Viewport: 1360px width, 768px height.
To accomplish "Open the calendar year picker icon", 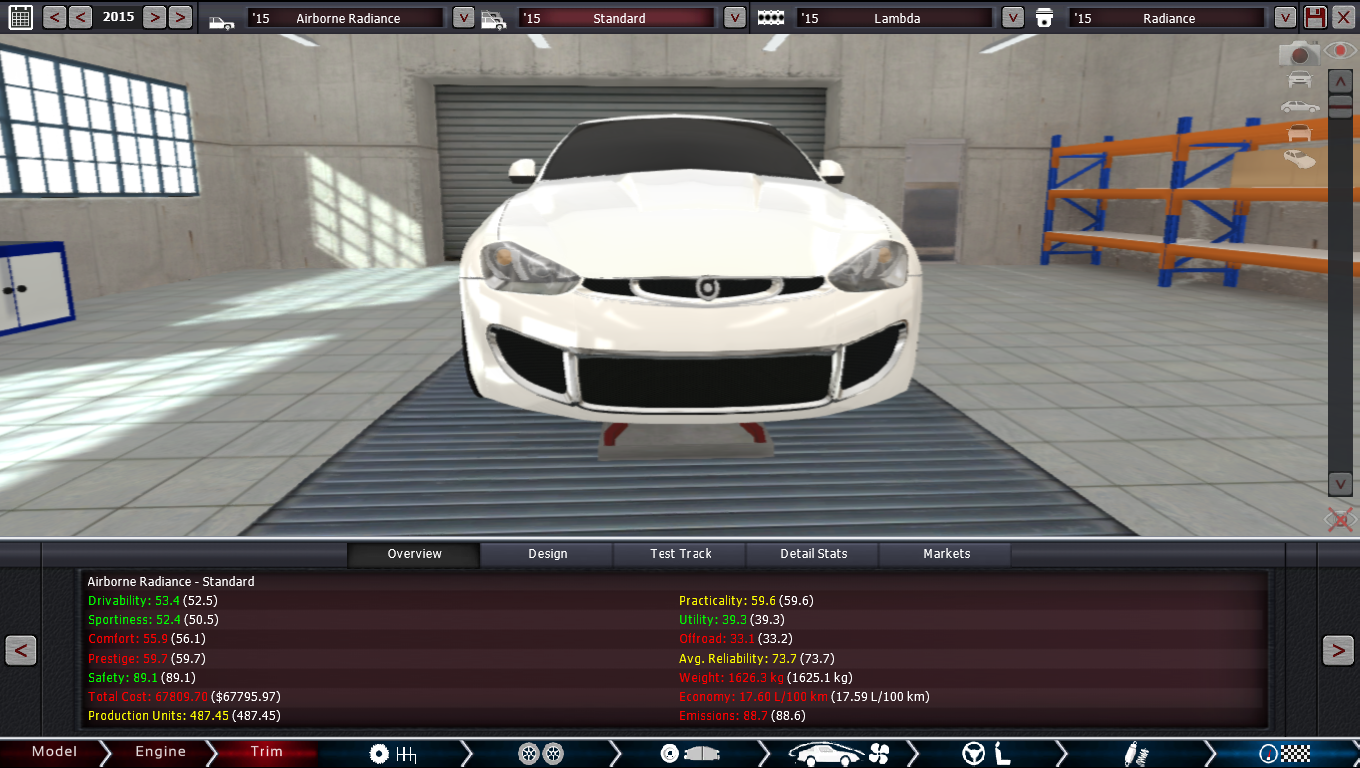I will (21, 17).
